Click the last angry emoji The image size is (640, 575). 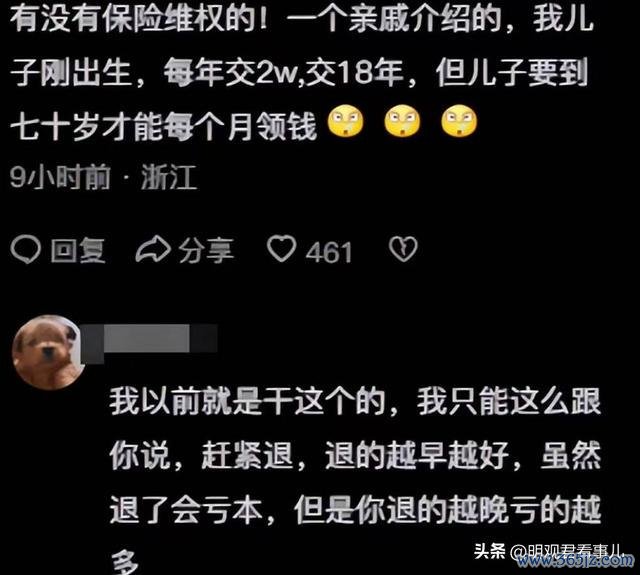click(459, 120)
